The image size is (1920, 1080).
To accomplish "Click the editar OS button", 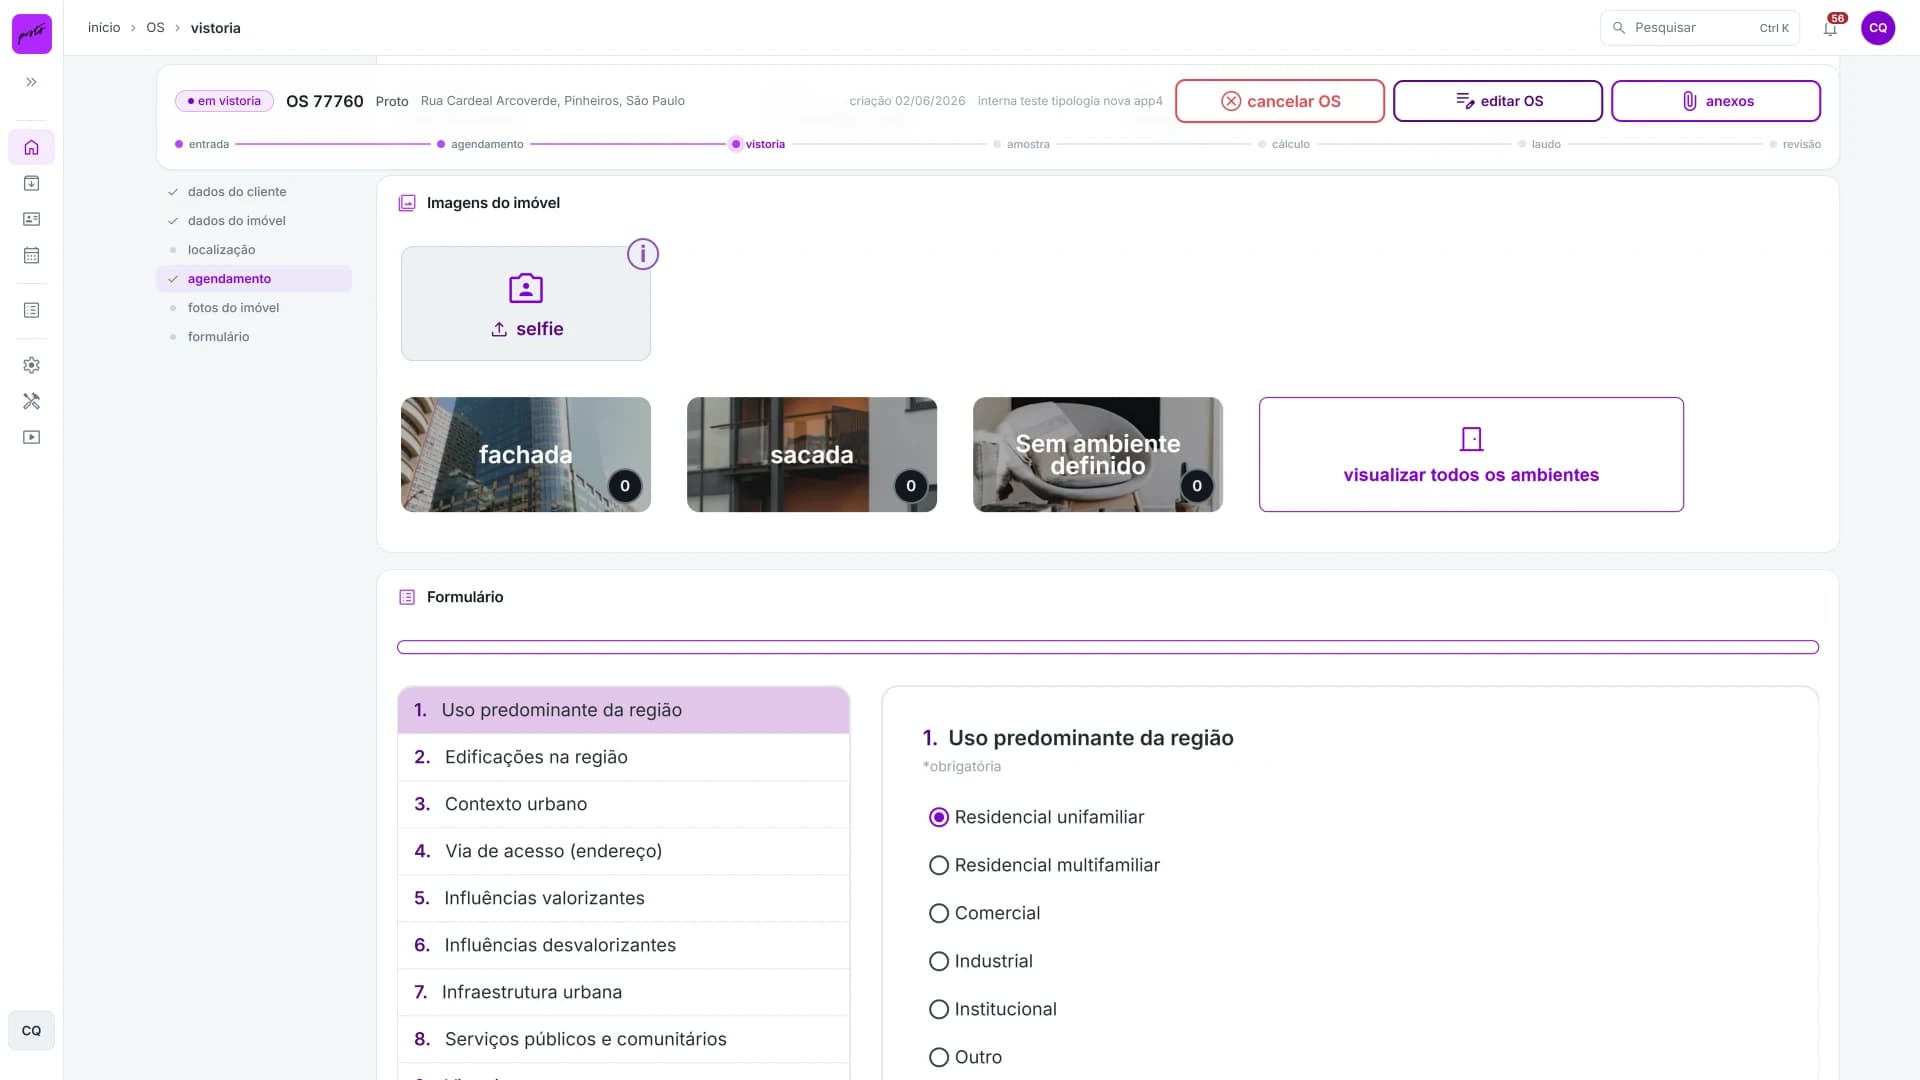I will click(x=1498, y=101).
